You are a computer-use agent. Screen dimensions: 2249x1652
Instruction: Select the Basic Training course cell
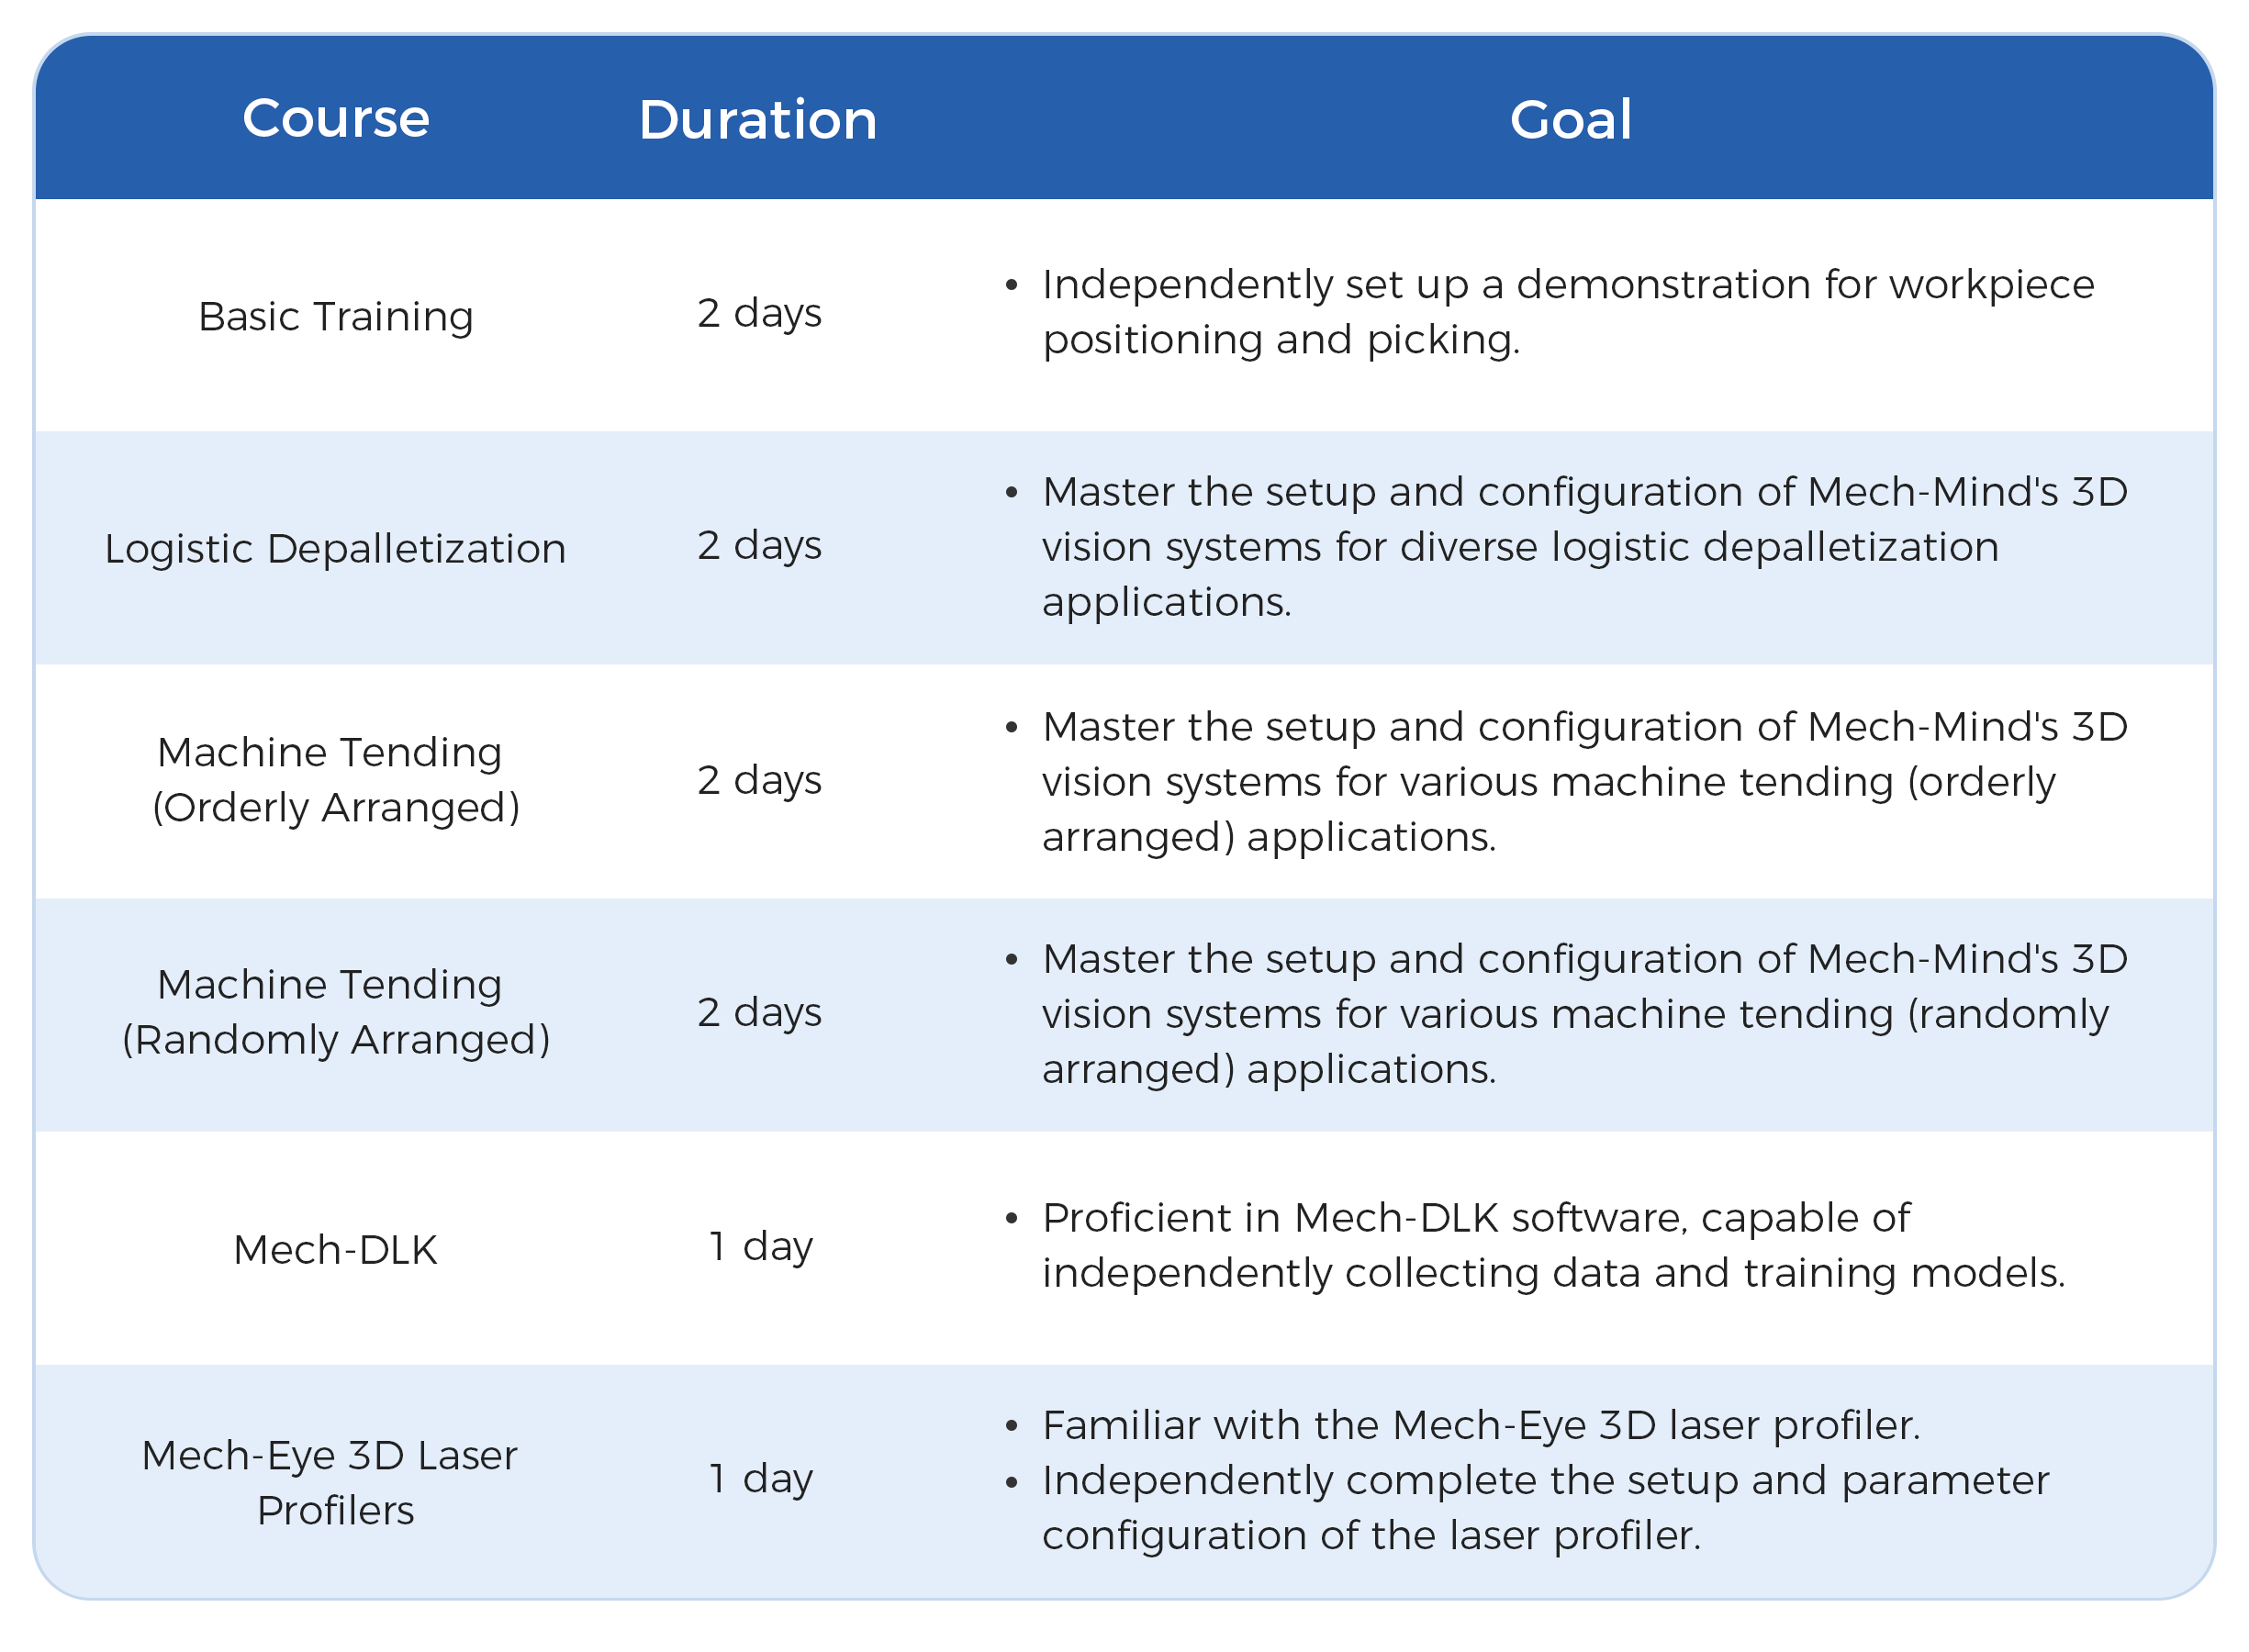coord(336,316)
